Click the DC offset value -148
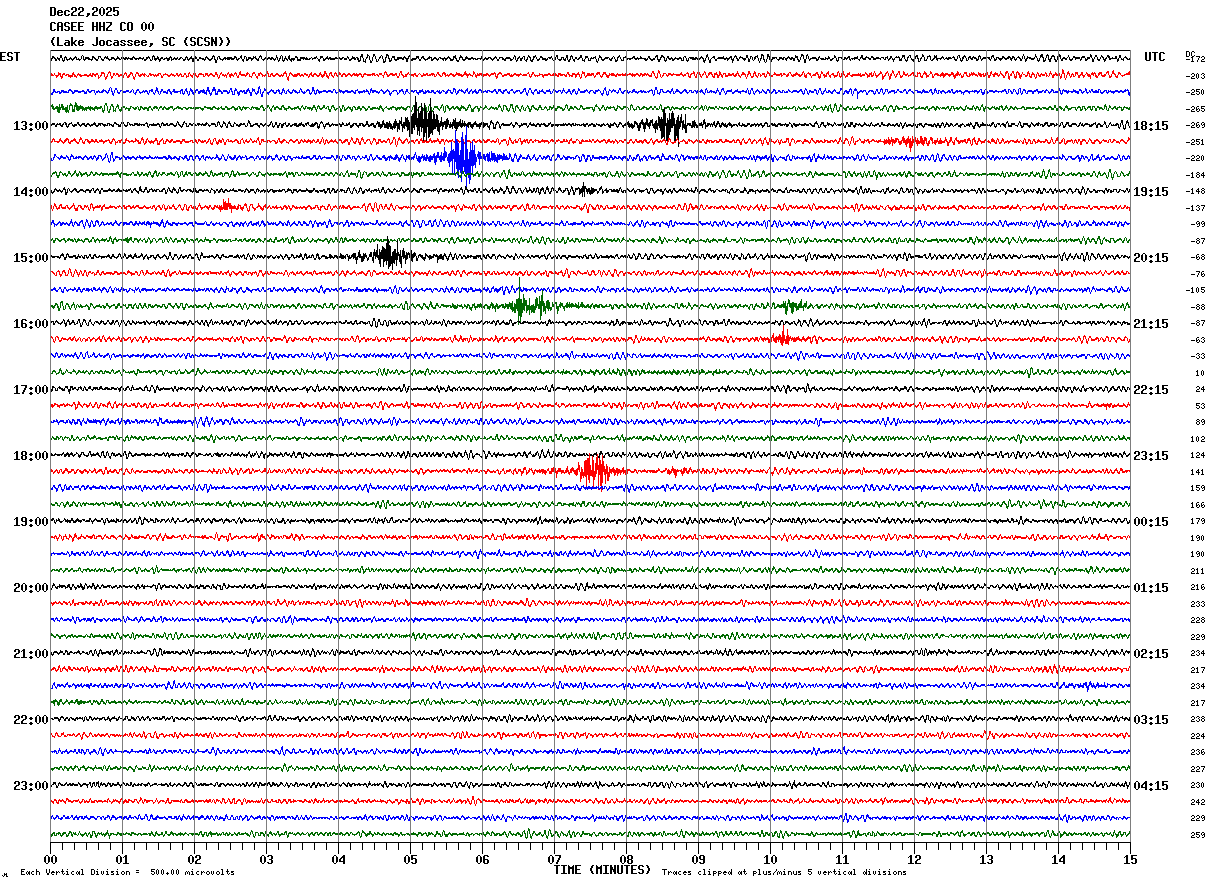 tap(1195, 191)
